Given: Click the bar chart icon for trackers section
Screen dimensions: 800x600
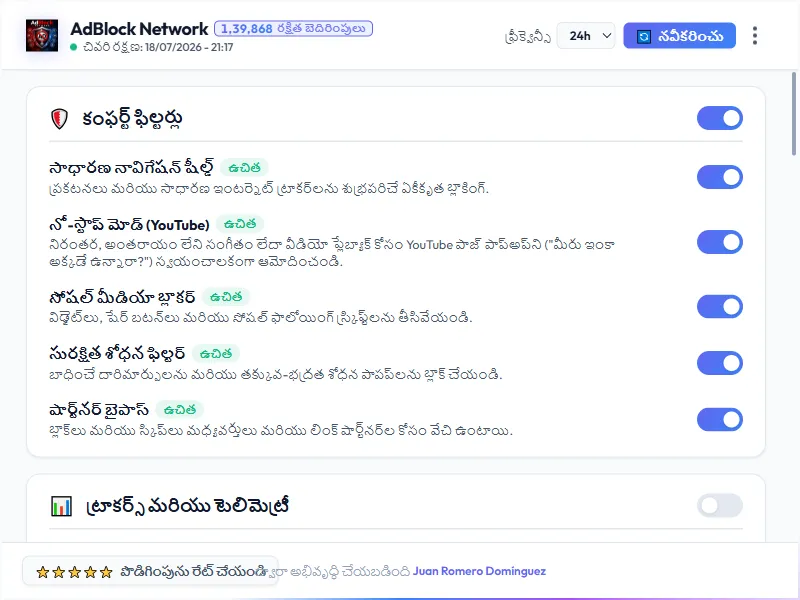Looking at the screenshot, I should click(61, 506).
